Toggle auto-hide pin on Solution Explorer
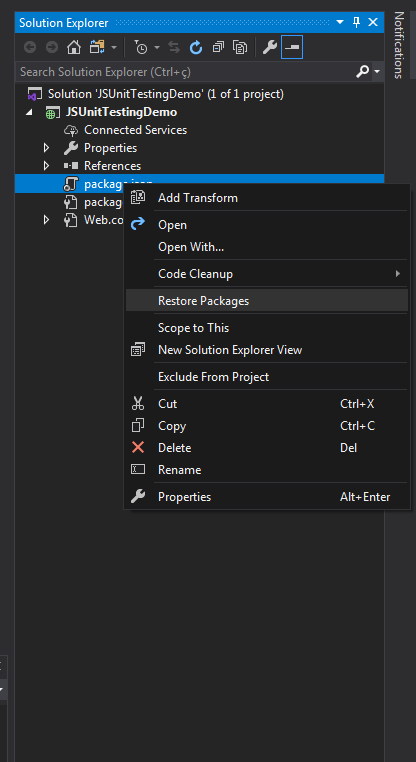 pyautogui.click(x=356, y=22)
